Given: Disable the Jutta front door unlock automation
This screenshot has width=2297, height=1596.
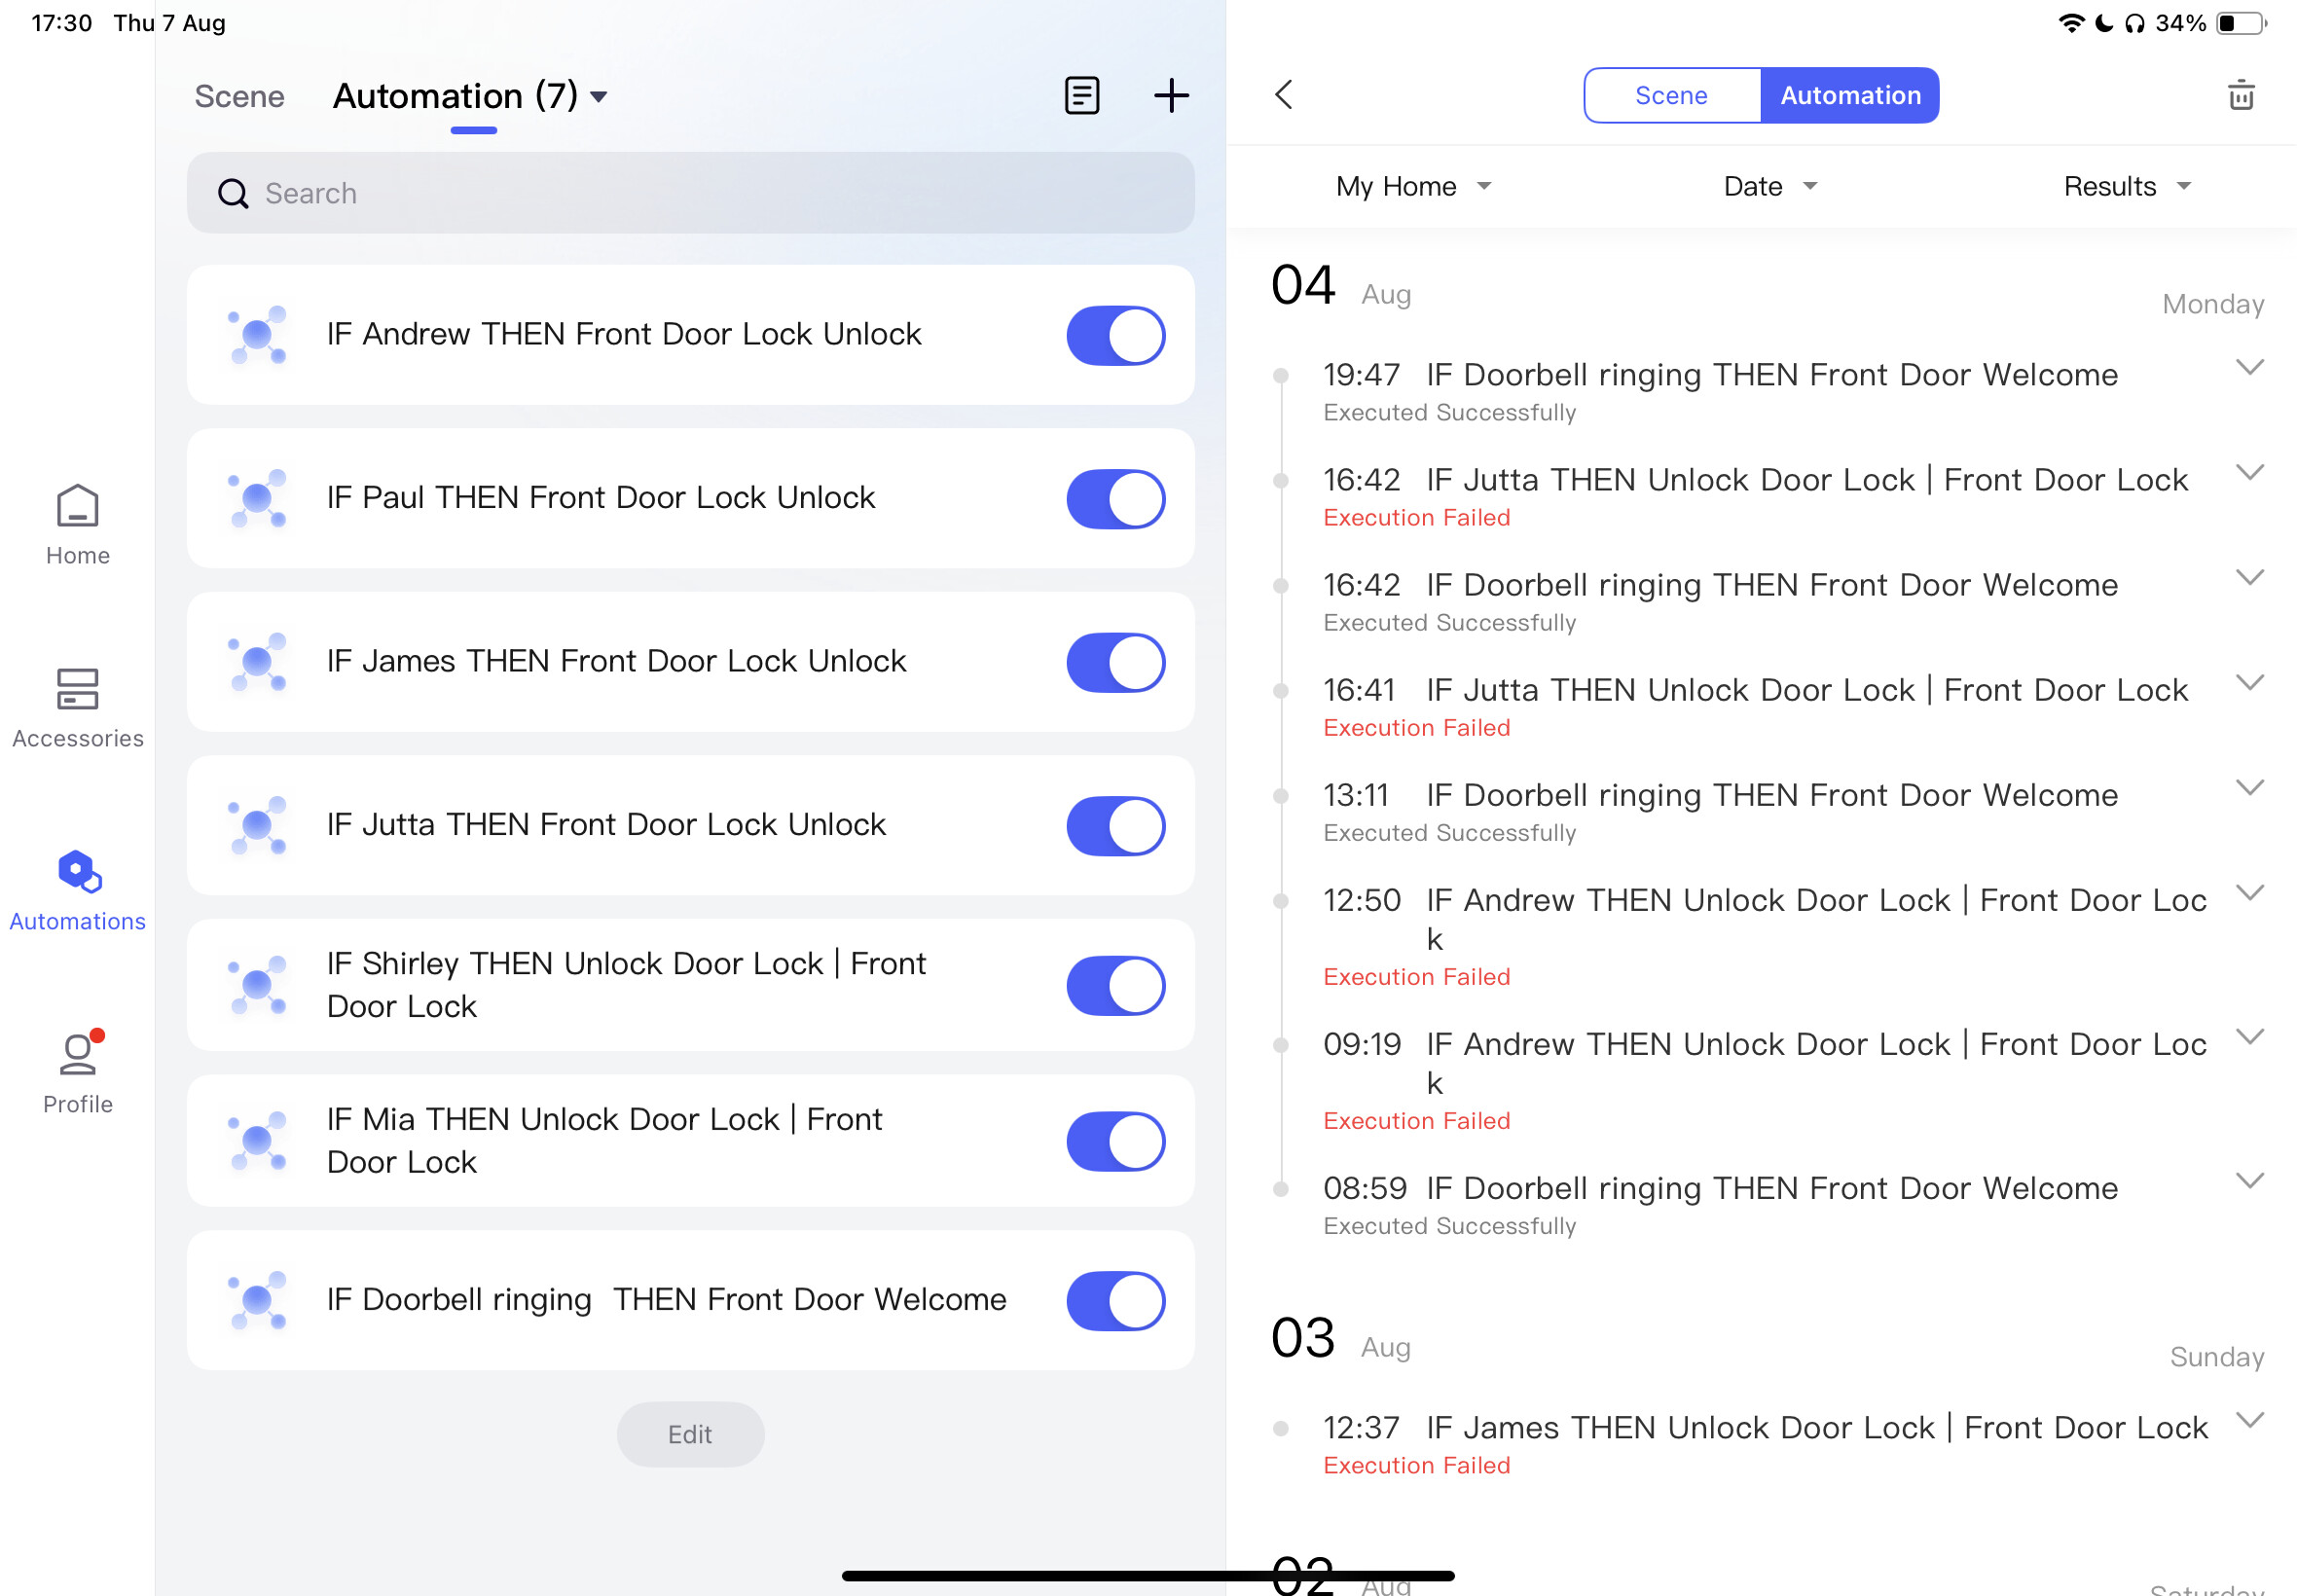Looking at the screenshot, I should coord(1115,826).
